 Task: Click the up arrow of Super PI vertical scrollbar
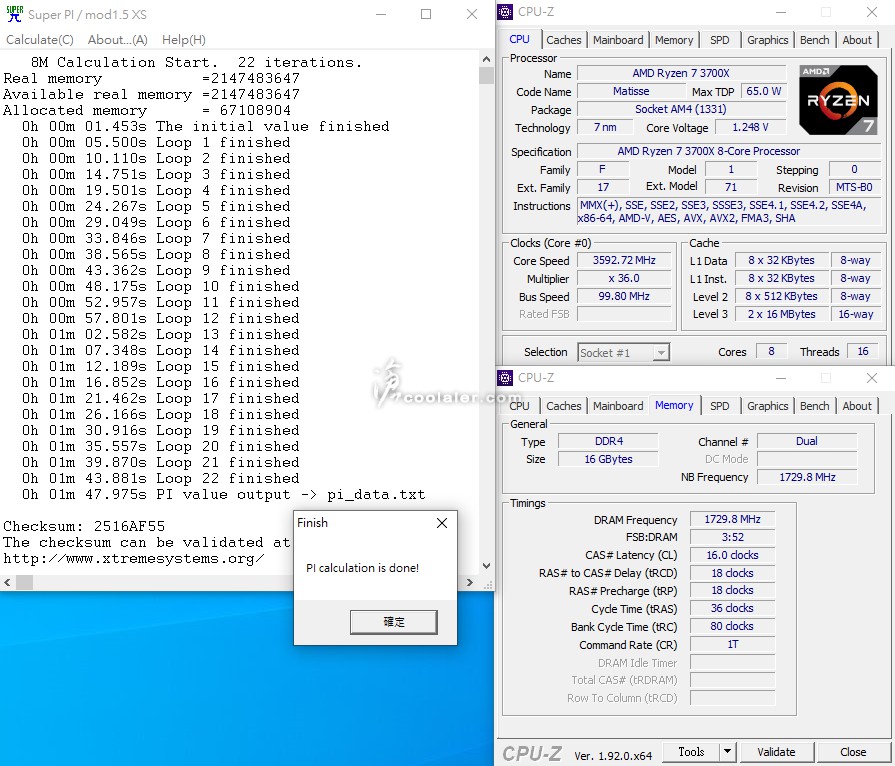pyautogui.click(x=486, y=59)
